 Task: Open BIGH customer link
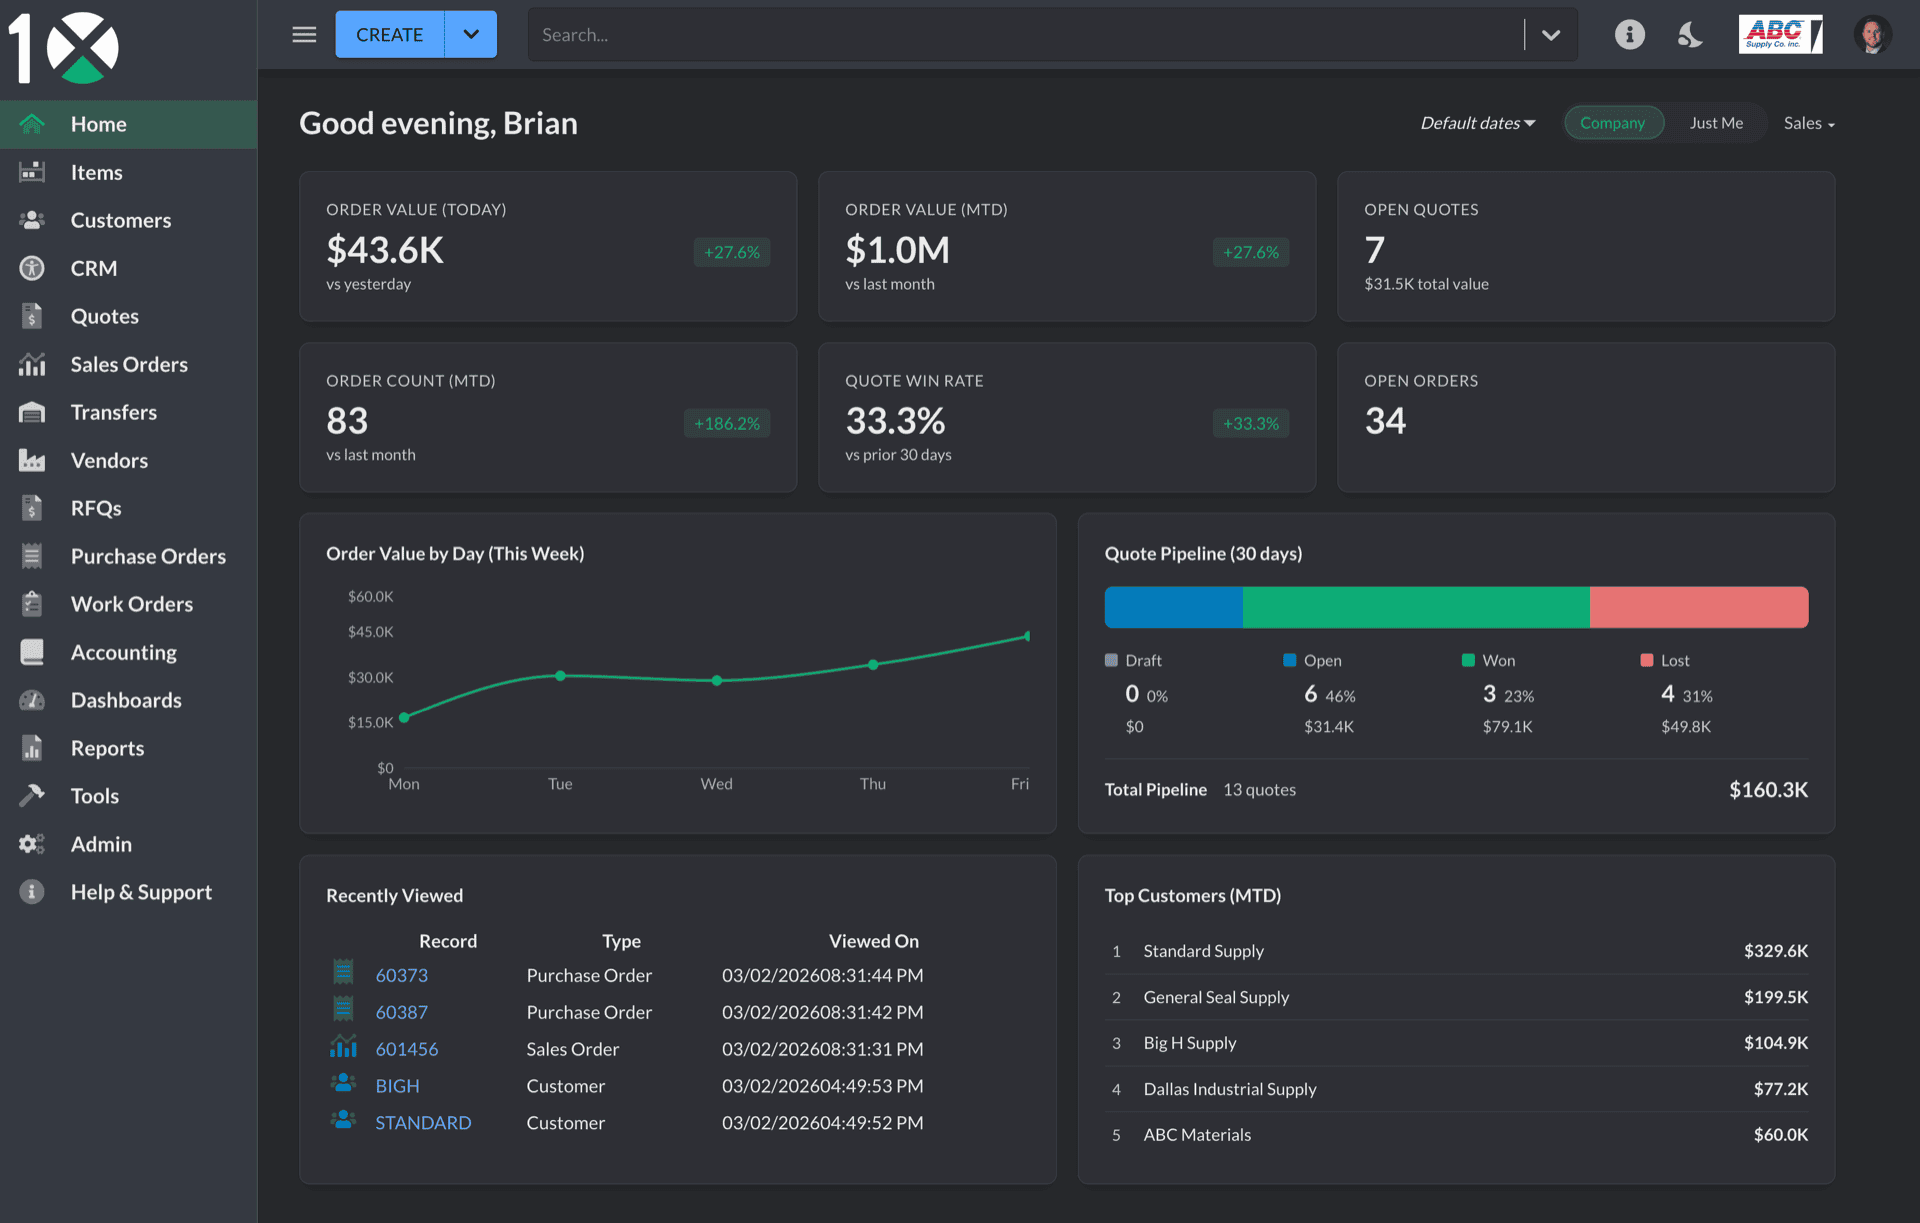[397, 1086]
